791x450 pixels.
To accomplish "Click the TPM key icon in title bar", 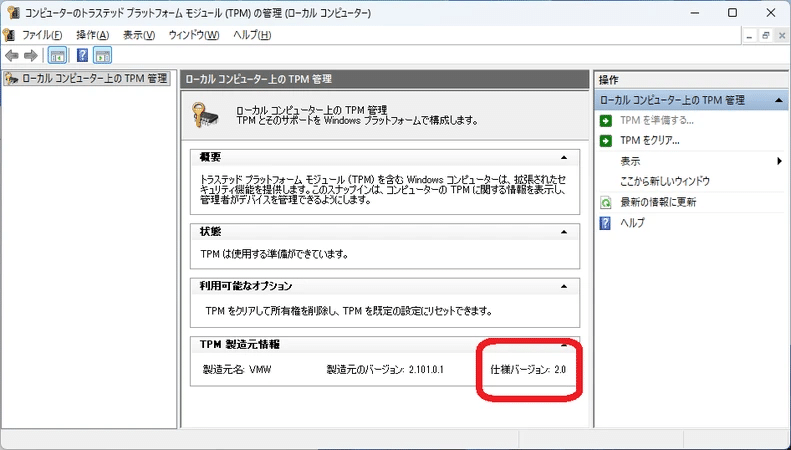I will [13, 13].
